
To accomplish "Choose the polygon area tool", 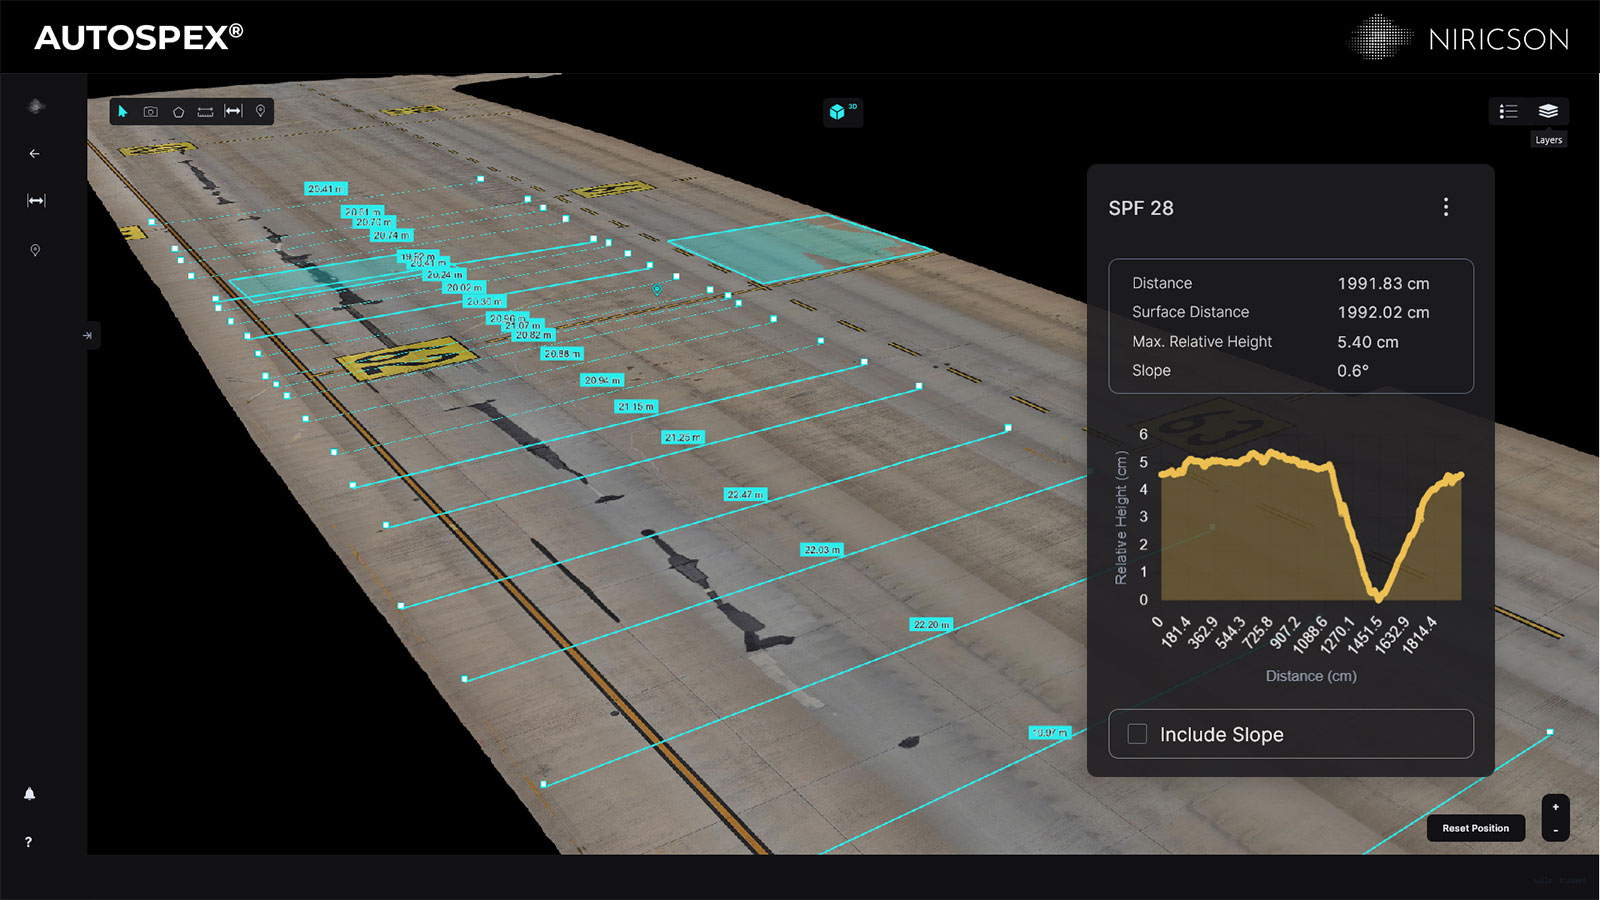I will click(x=178, y=112).
